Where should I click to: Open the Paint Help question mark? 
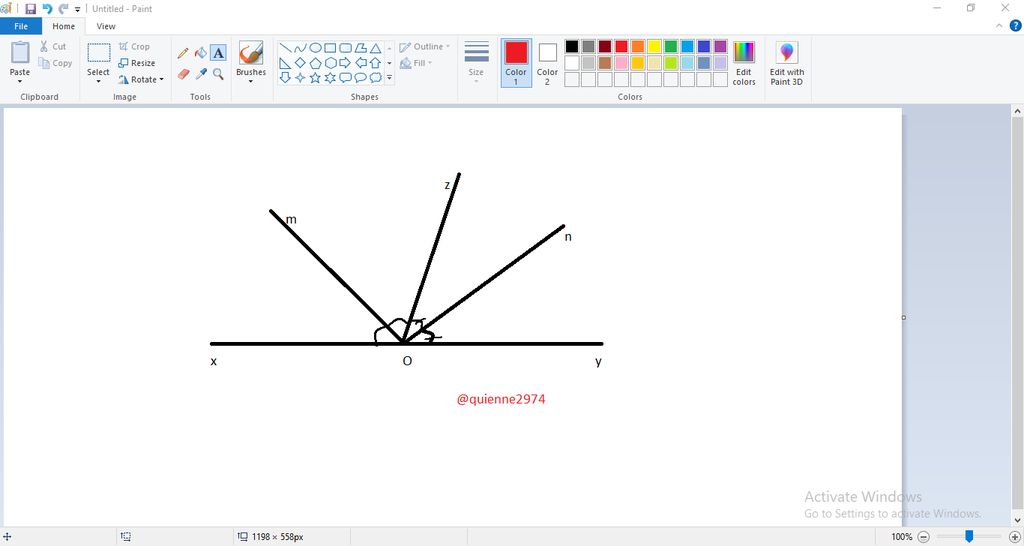[1016, 26]
